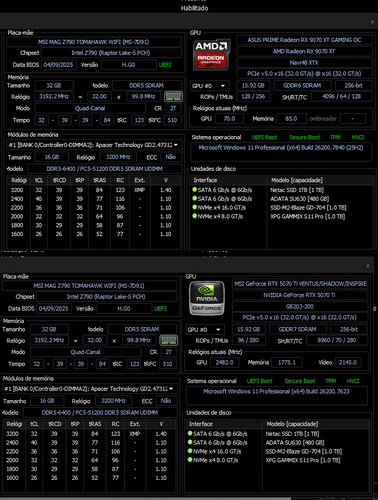378x500 pixels.
Task: Click memory chip icon in NVIDIA GPU window
Action: (x=169, y=340)
